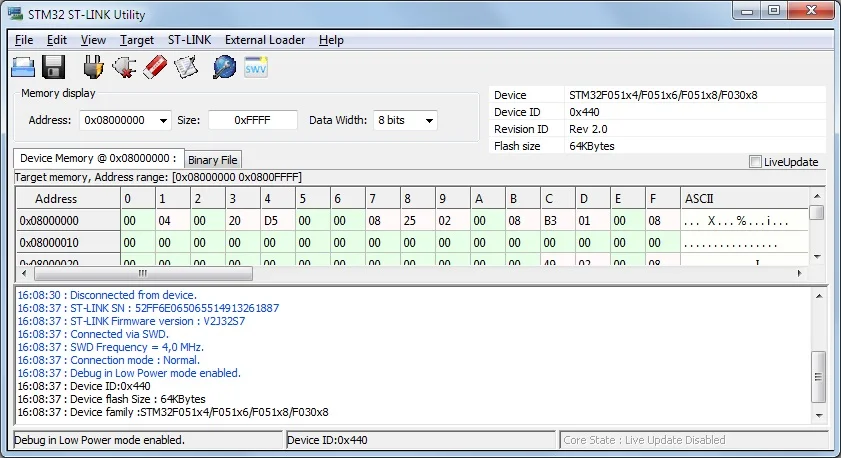Open the External Loader menu

point(265,40)
